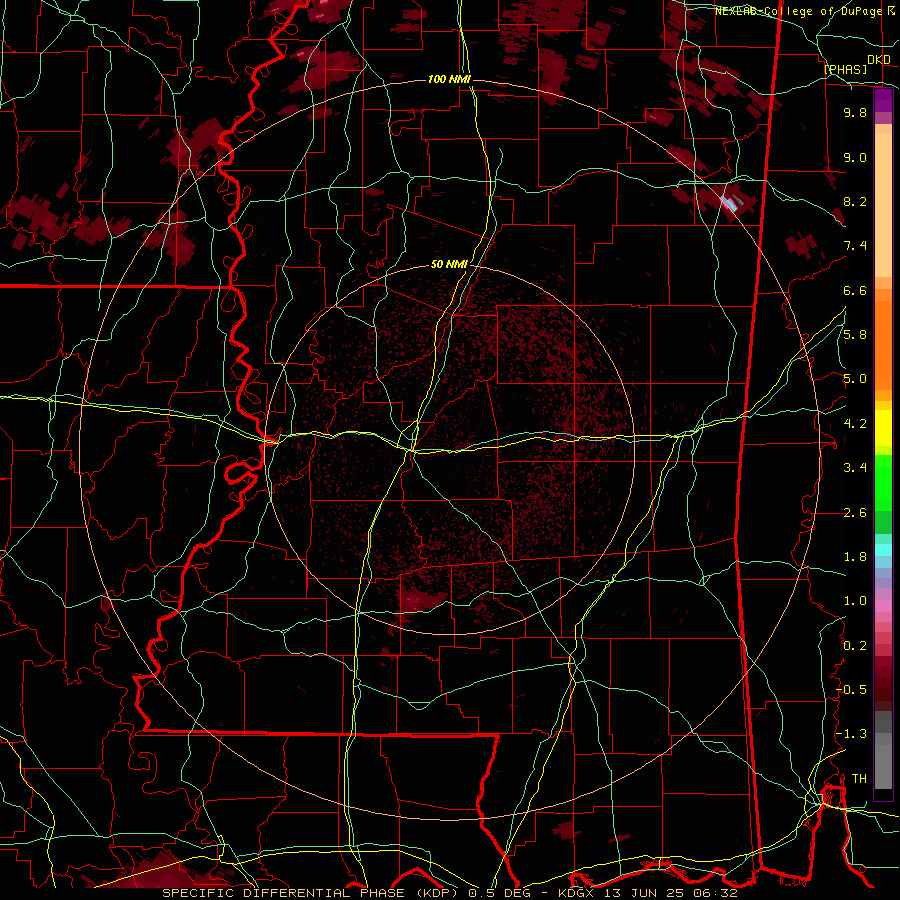
Task: Click 'SPECIFIC DIFFERENTIAL PHASE (KDP)' in the caption
Action: pos(310,893)
